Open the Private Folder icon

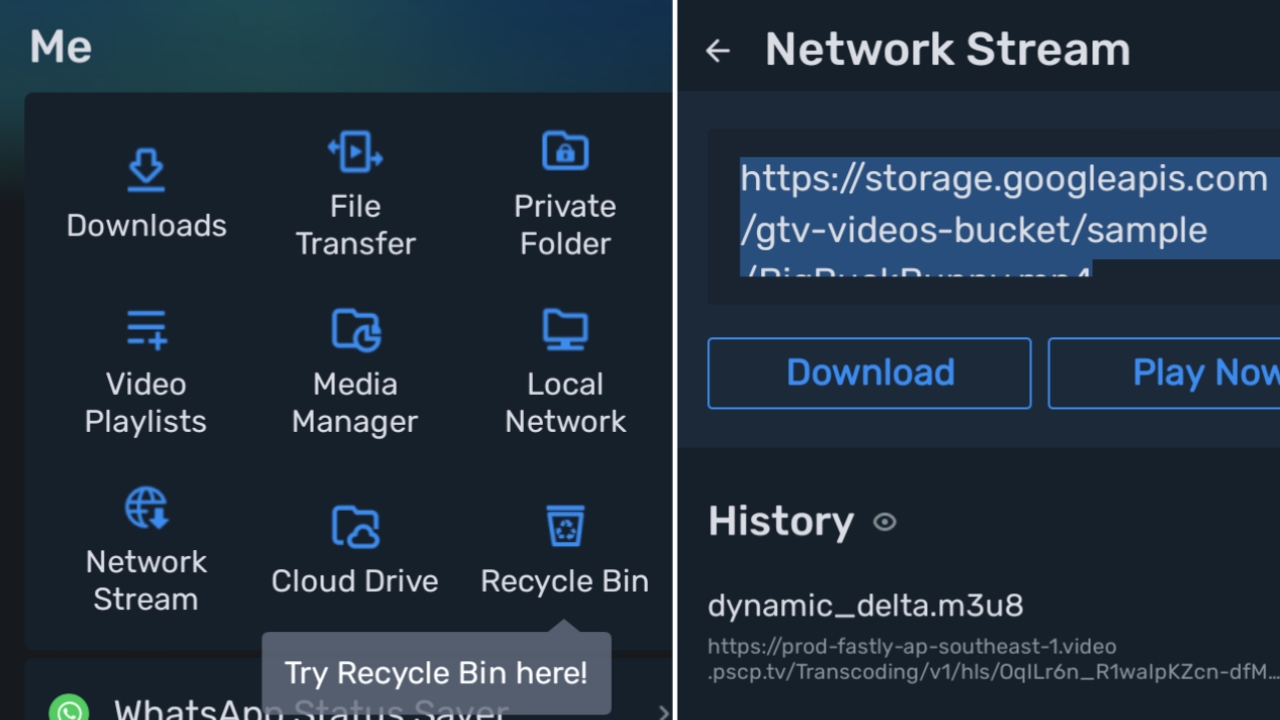tap(565, 152)
